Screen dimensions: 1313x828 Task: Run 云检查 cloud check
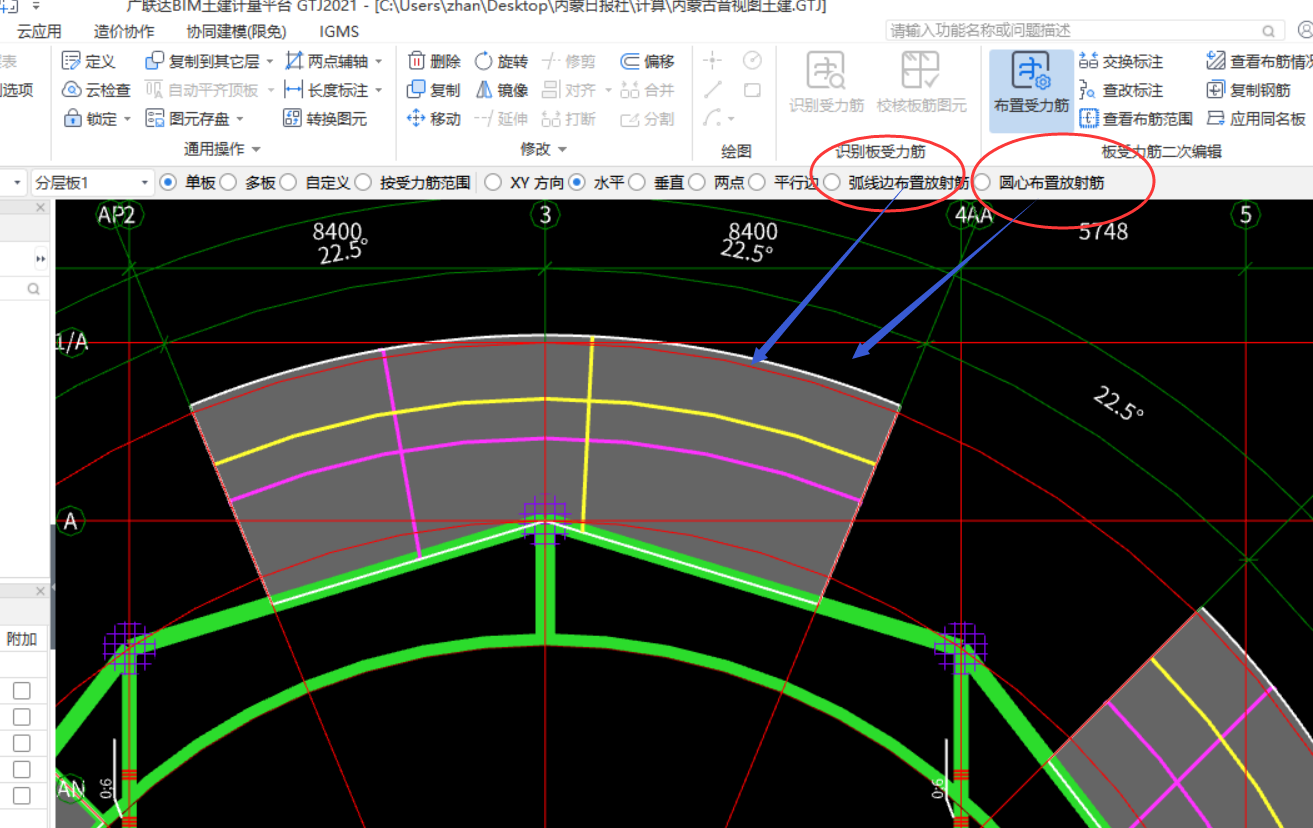pos(96,90)
